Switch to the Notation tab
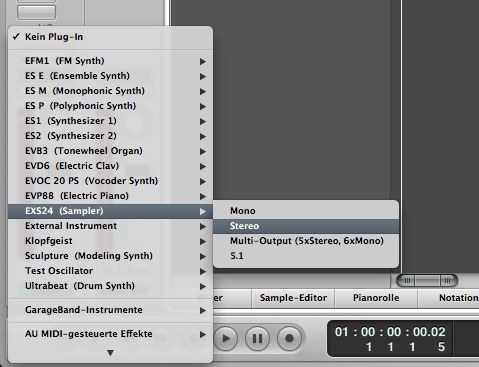 [449, 298]
